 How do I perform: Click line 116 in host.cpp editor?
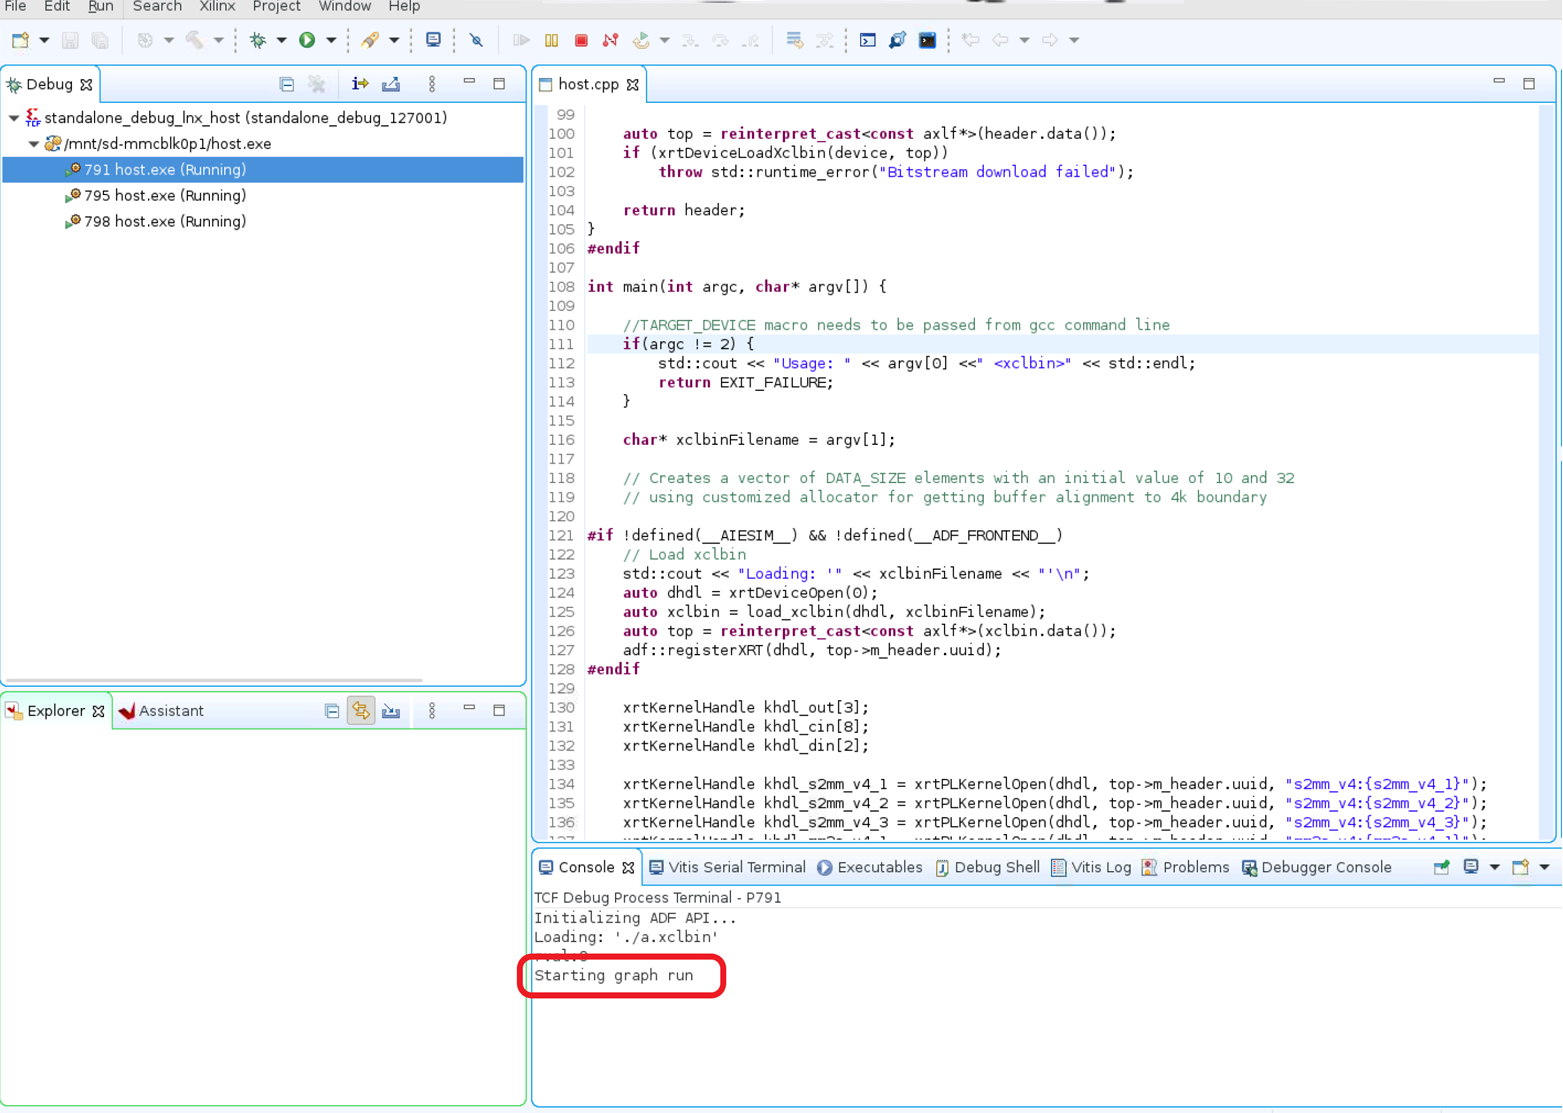pyautogui.click(x=758, y=440)
